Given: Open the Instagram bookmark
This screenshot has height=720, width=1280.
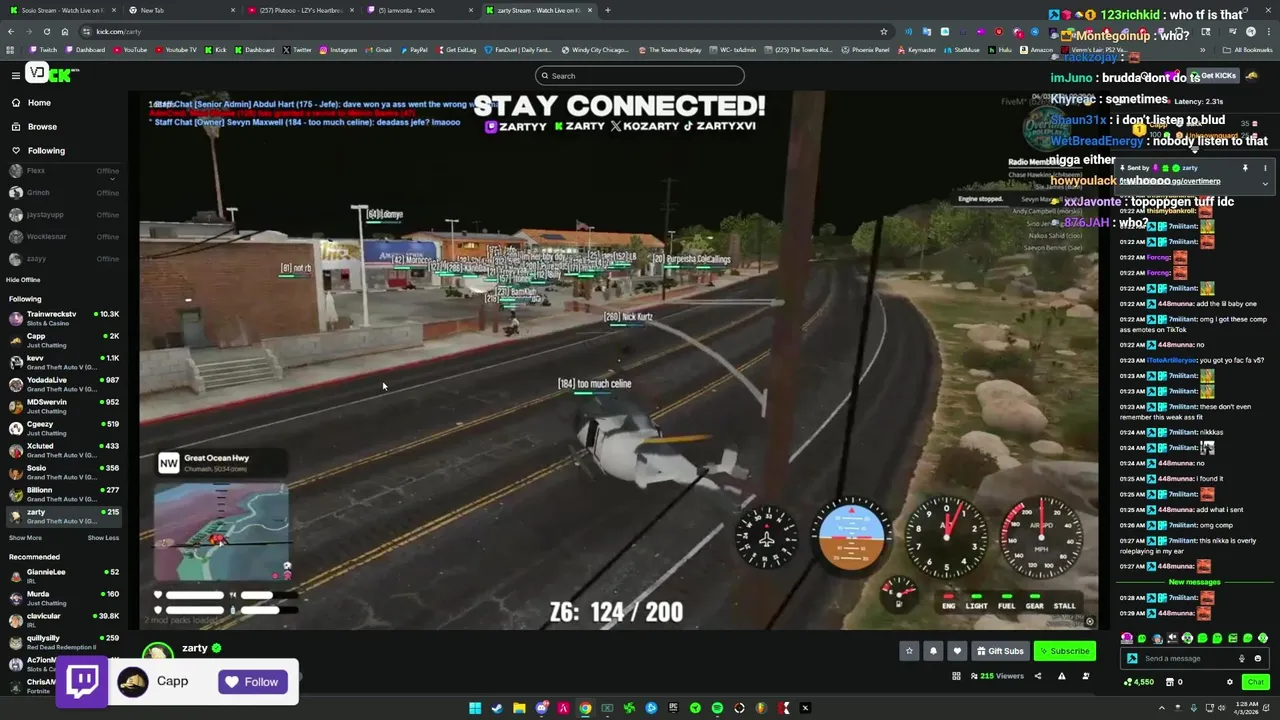Looking at the screenshot, I should 338,50.
